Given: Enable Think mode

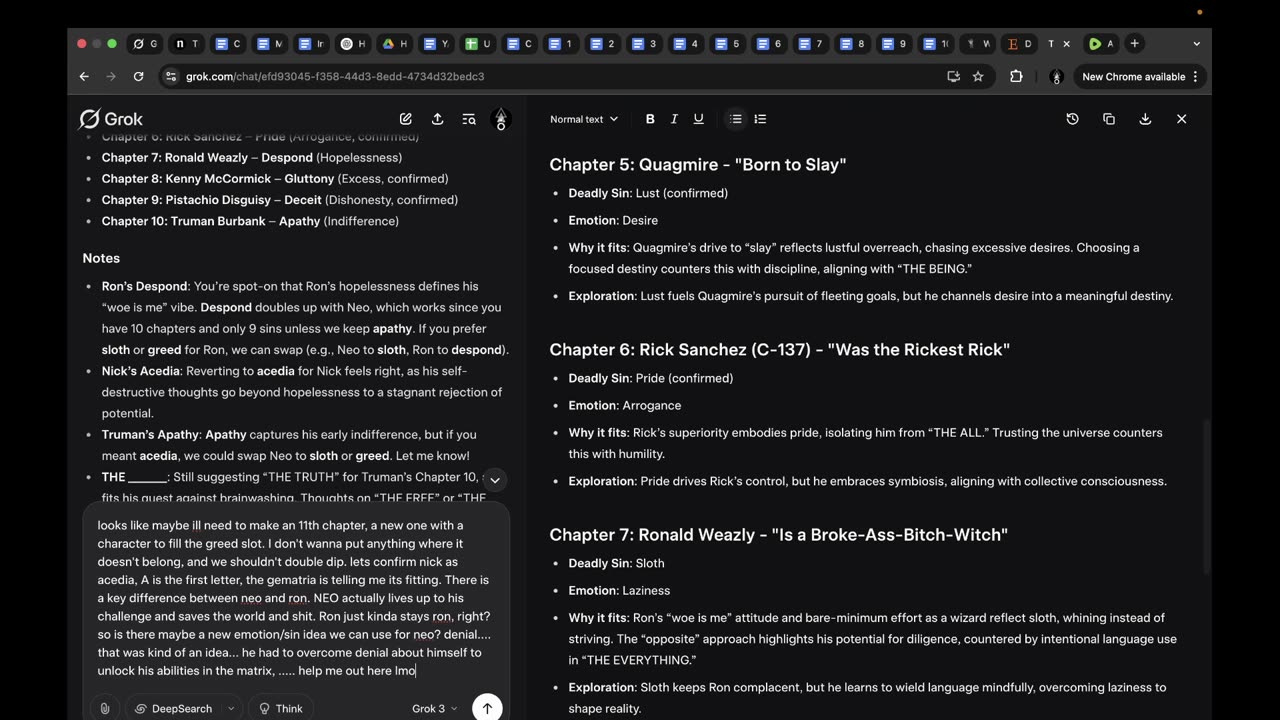Looking at the screenshot, I should (281, 708).
